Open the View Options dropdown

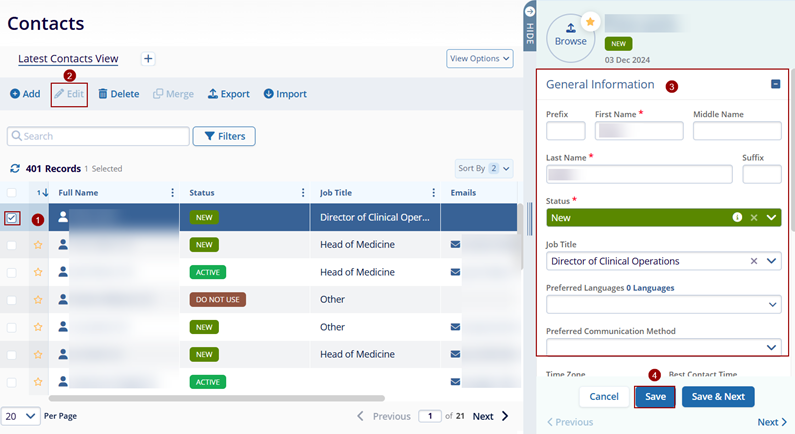(479, 59)
